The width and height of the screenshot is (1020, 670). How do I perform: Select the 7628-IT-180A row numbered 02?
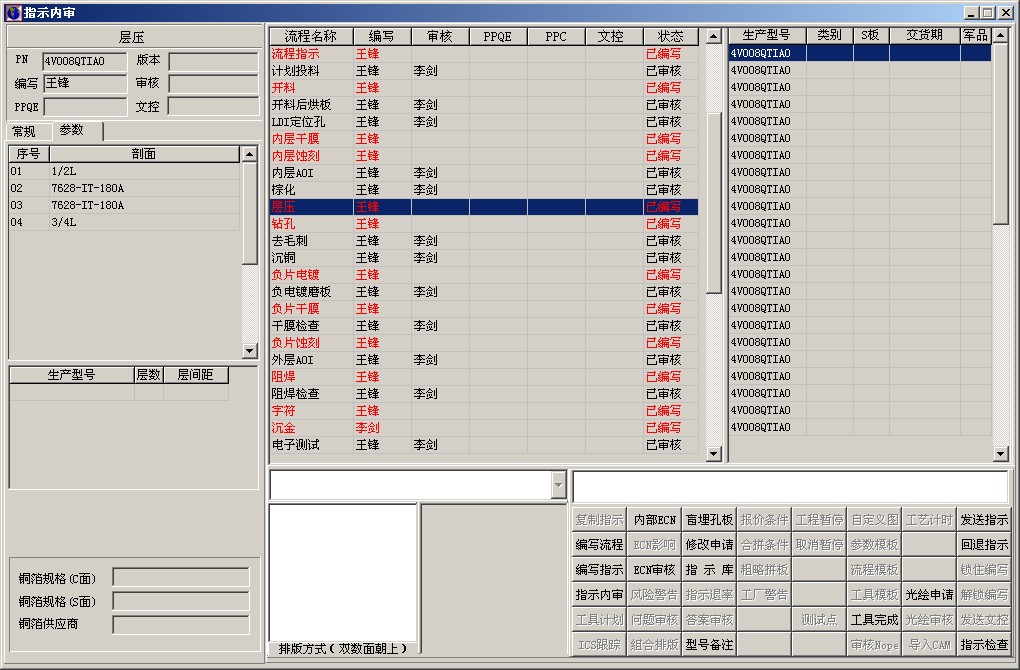click(124, 189)
